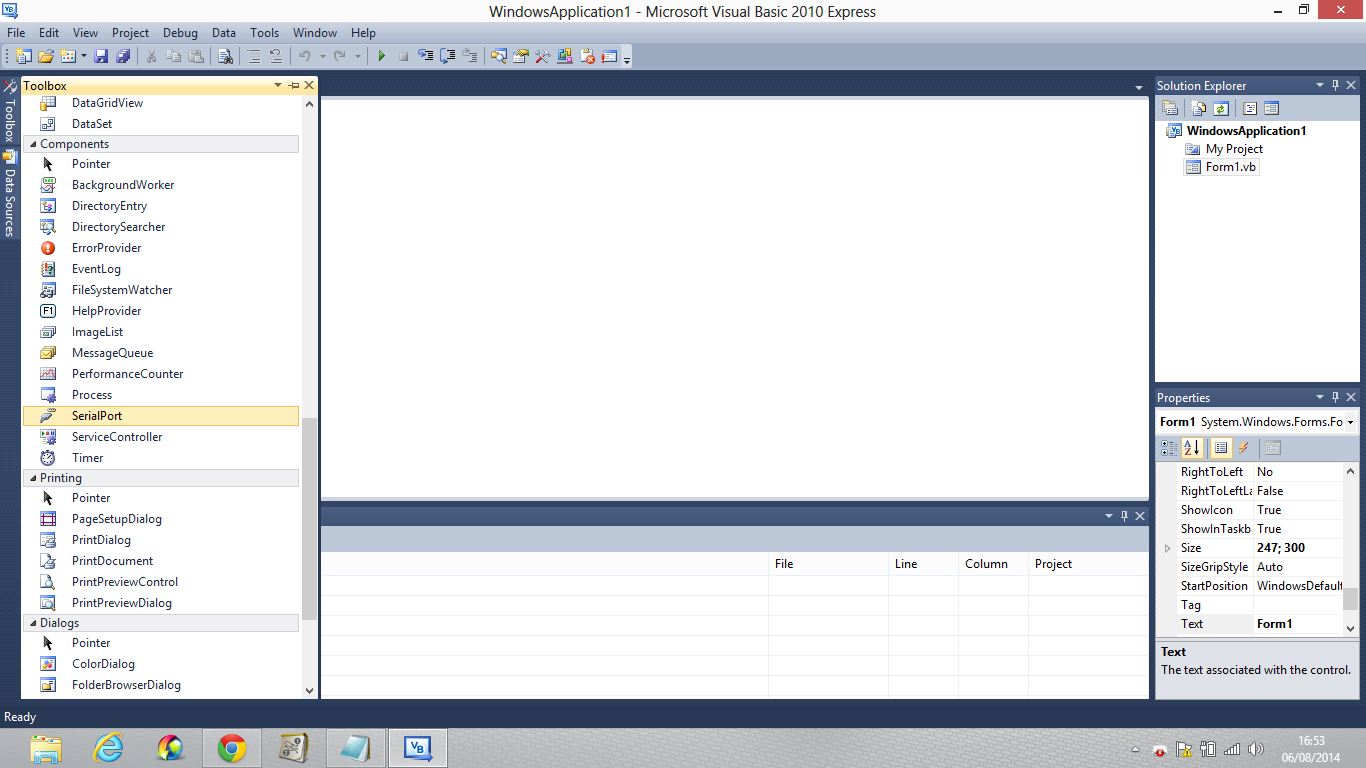Click the New Project toolbar icon
Screen dimensions: 1366x768
[x=22, y=56]
